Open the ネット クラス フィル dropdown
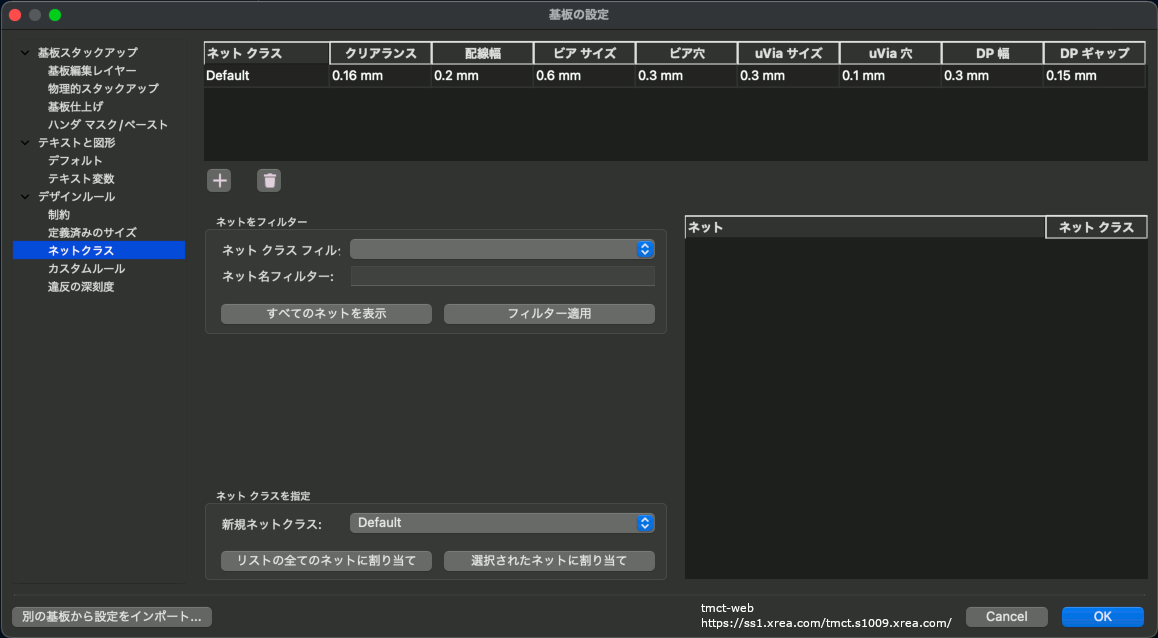The image size is (1158, 638). tap(502, 250)
